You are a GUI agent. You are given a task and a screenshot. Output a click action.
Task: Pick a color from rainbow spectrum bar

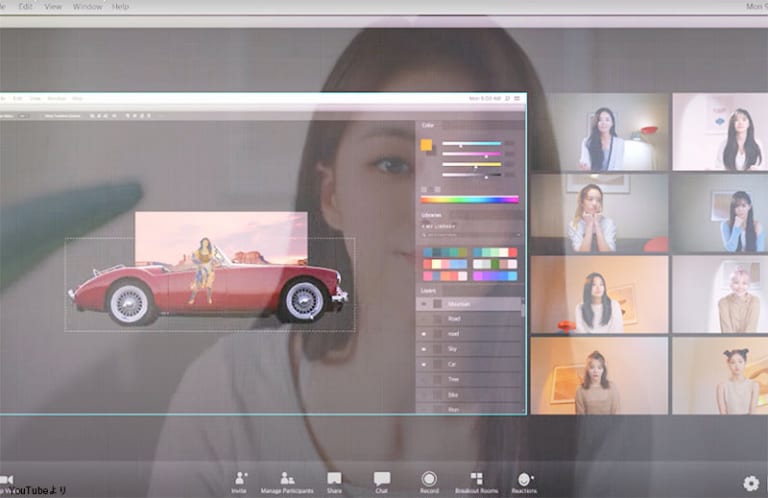coord(469,199)
